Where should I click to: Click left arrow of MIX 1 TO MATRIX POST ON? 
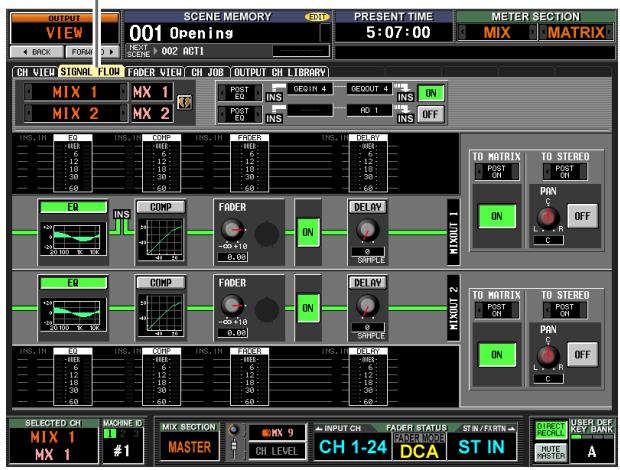click(x=479, y=172)
